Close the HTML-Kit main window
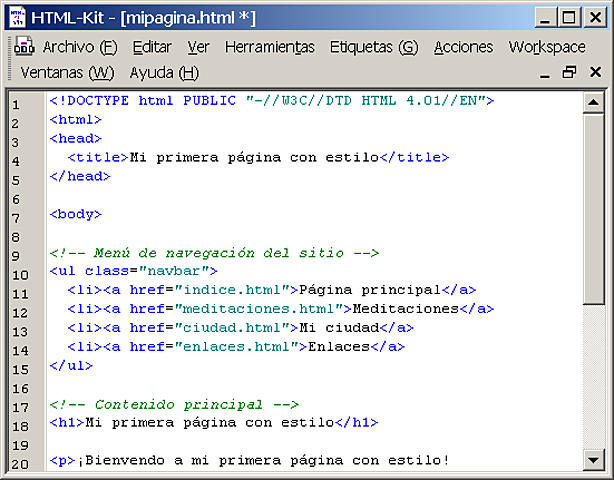 [x=595, y=18]
